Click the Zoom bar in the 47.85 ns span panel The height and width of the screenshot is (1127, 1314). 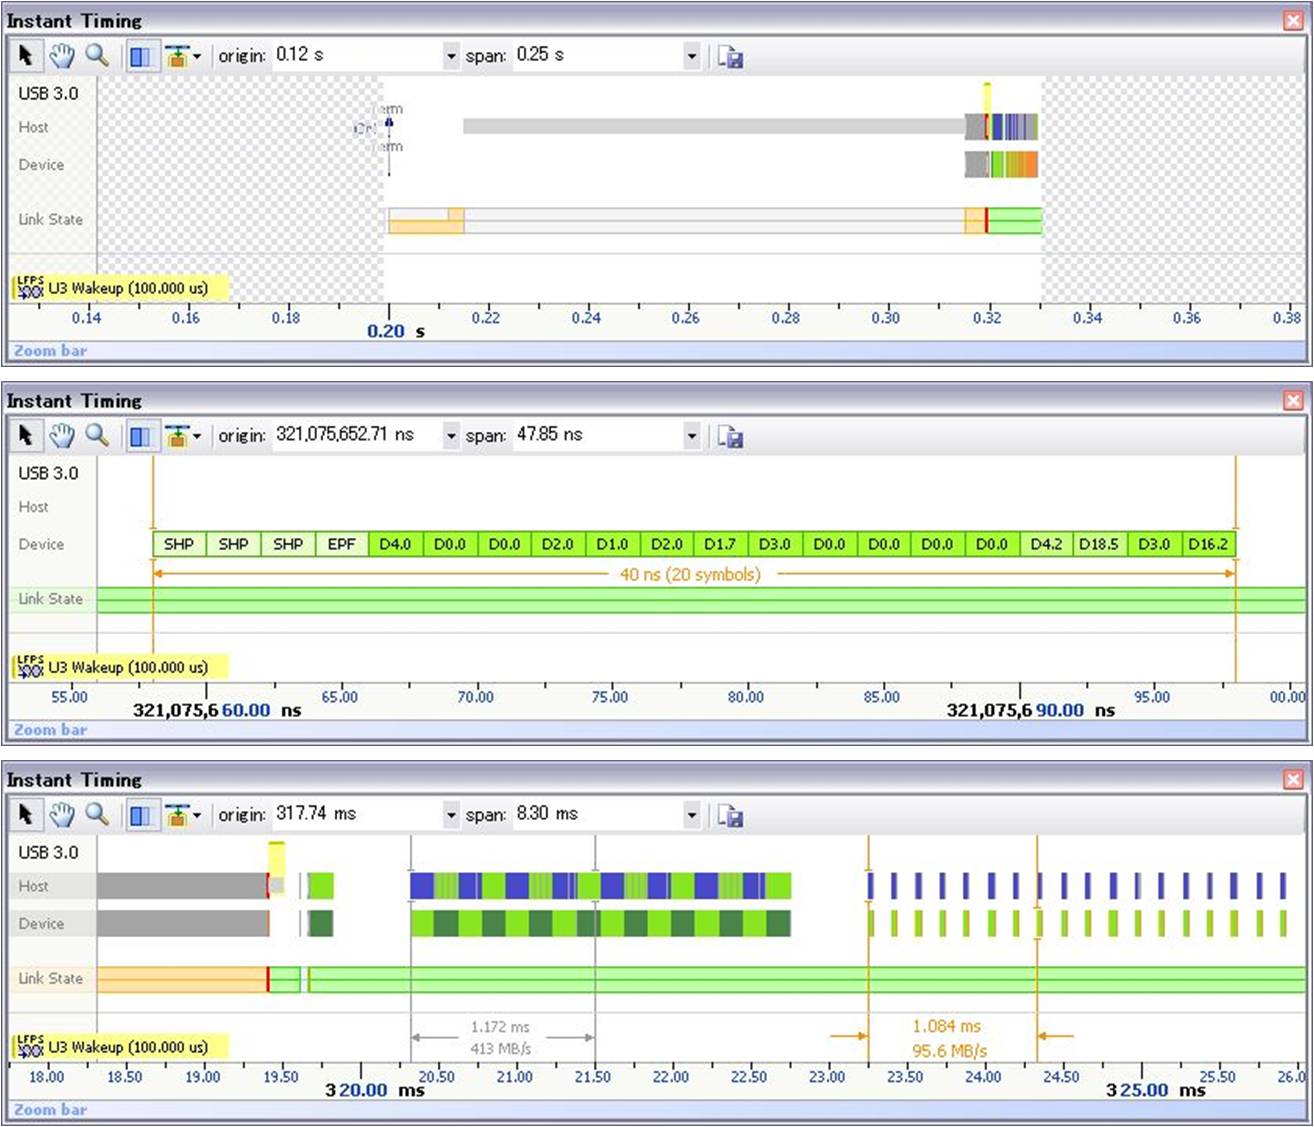coord(657,730)
